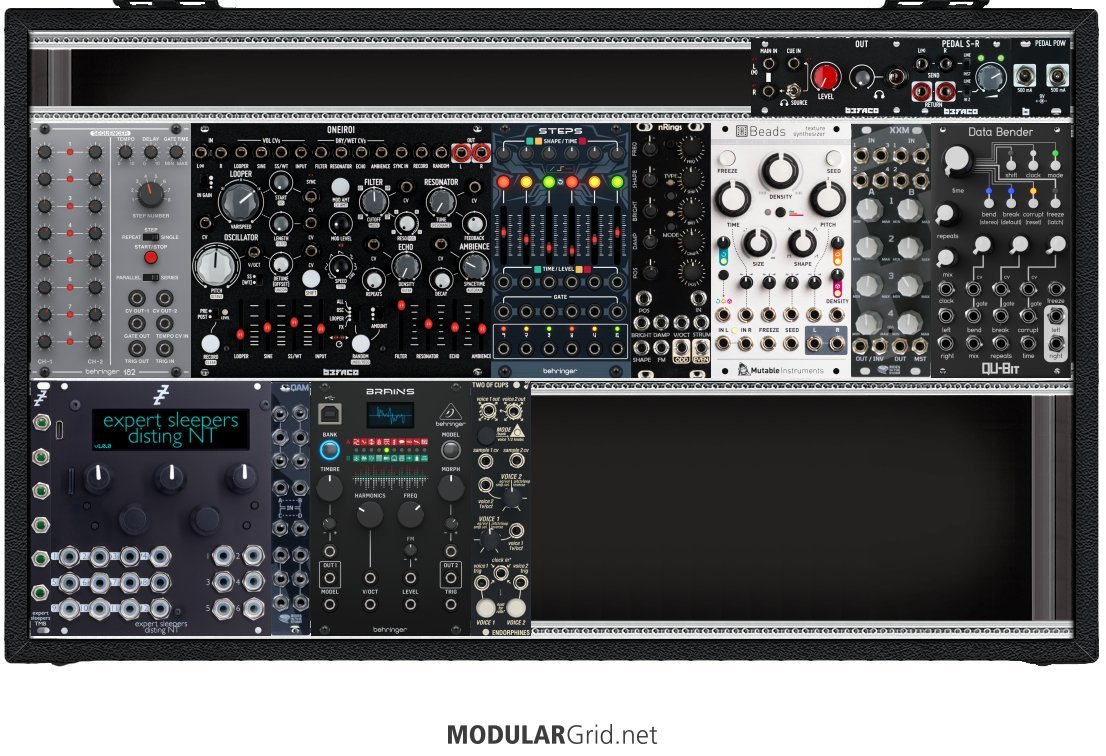Click the headphone output jack on Befaco OUT
The height and width of the screenshot is (756, 1106).
(895, 77)
